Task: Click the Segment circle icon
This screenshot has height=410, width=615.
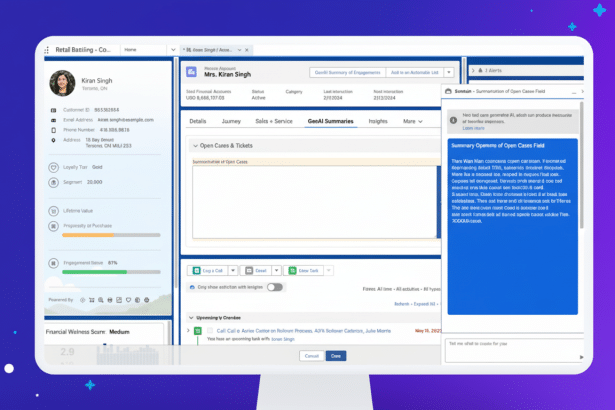Action: 53,182
